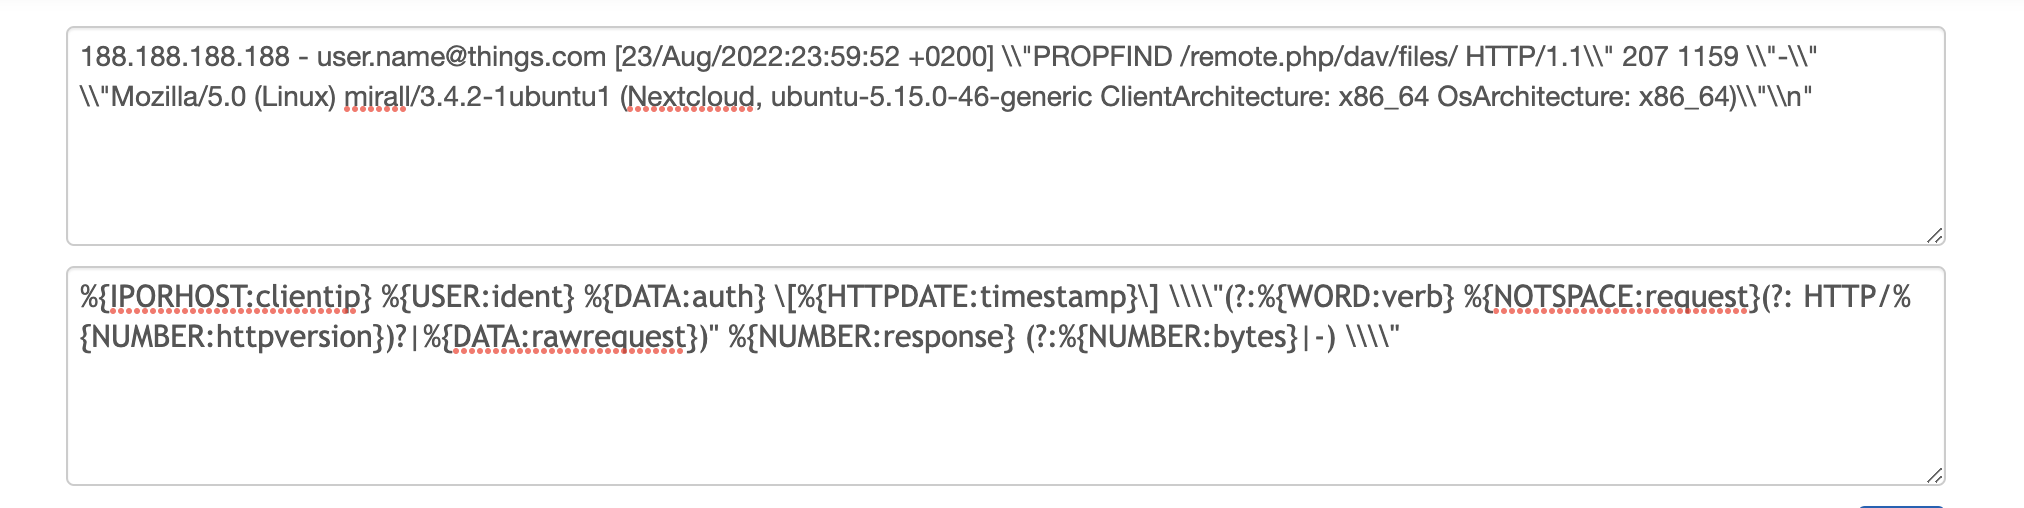Click the %{IPORHOST:clientip} pattern token
Screen dimensions: 2024x508
[x=226, y=297]
